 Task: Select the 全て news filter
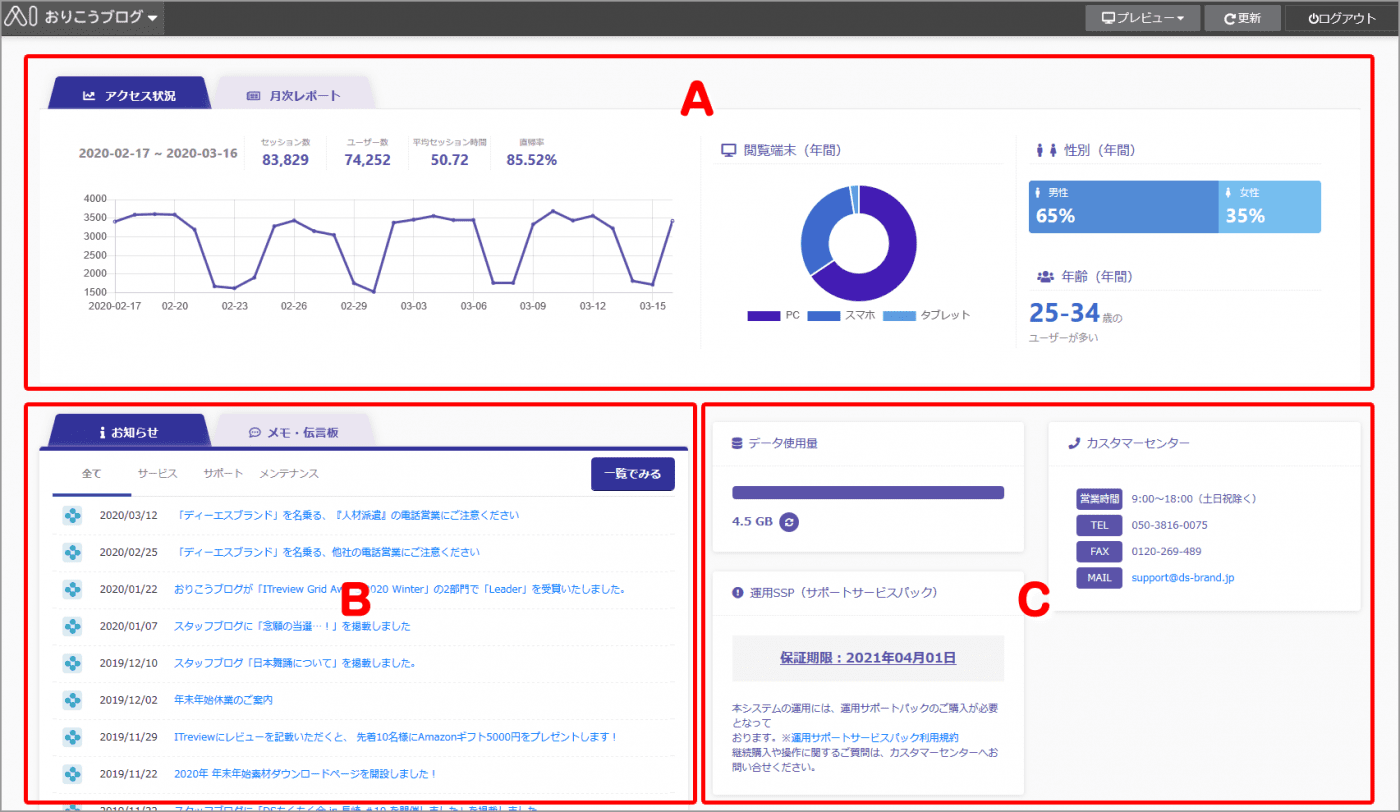pos(91,474)
